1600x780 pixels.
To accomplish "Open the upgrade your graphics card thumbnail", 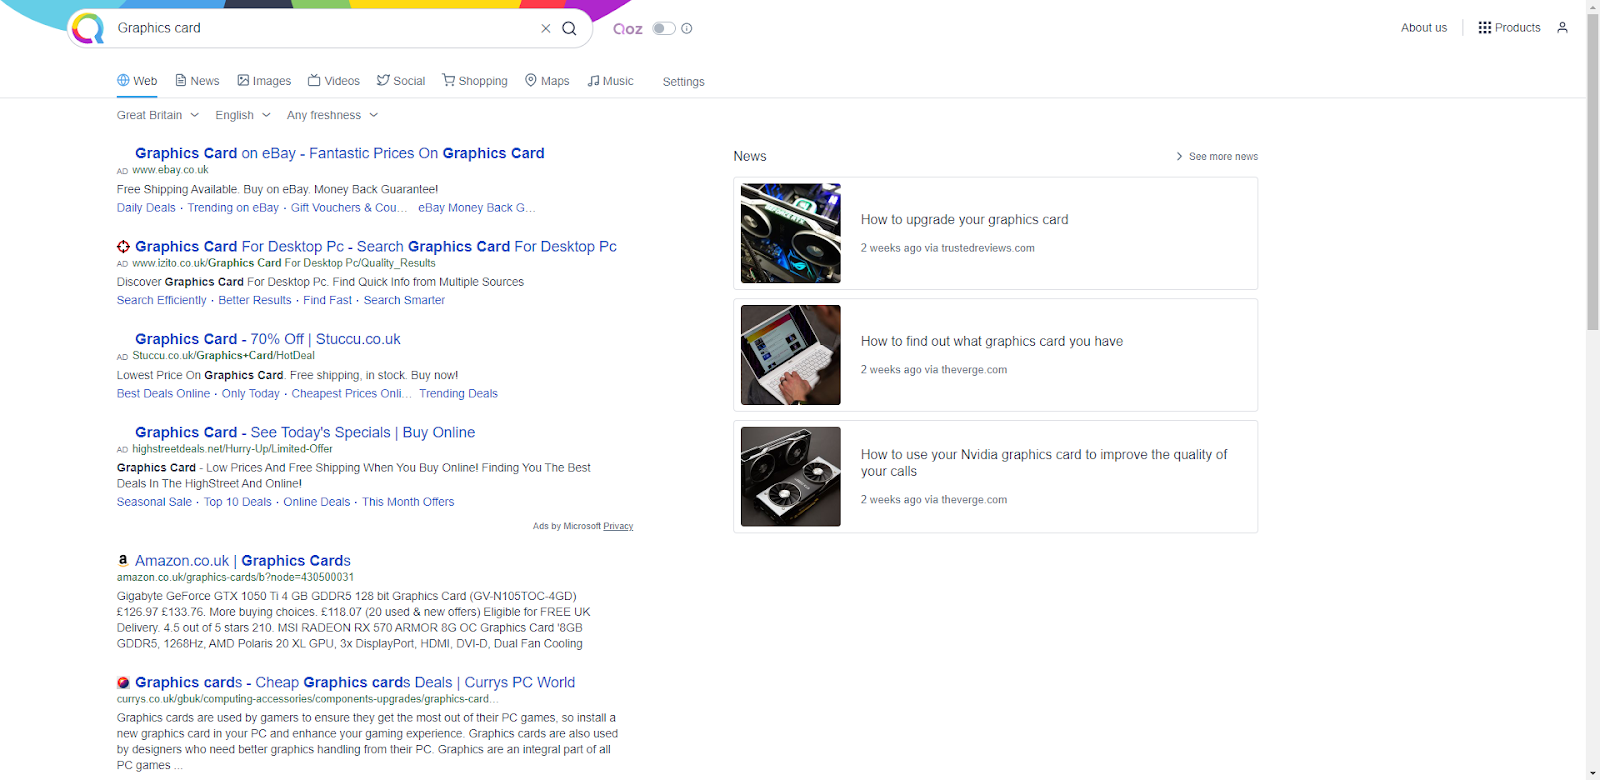I will point(791,233).
